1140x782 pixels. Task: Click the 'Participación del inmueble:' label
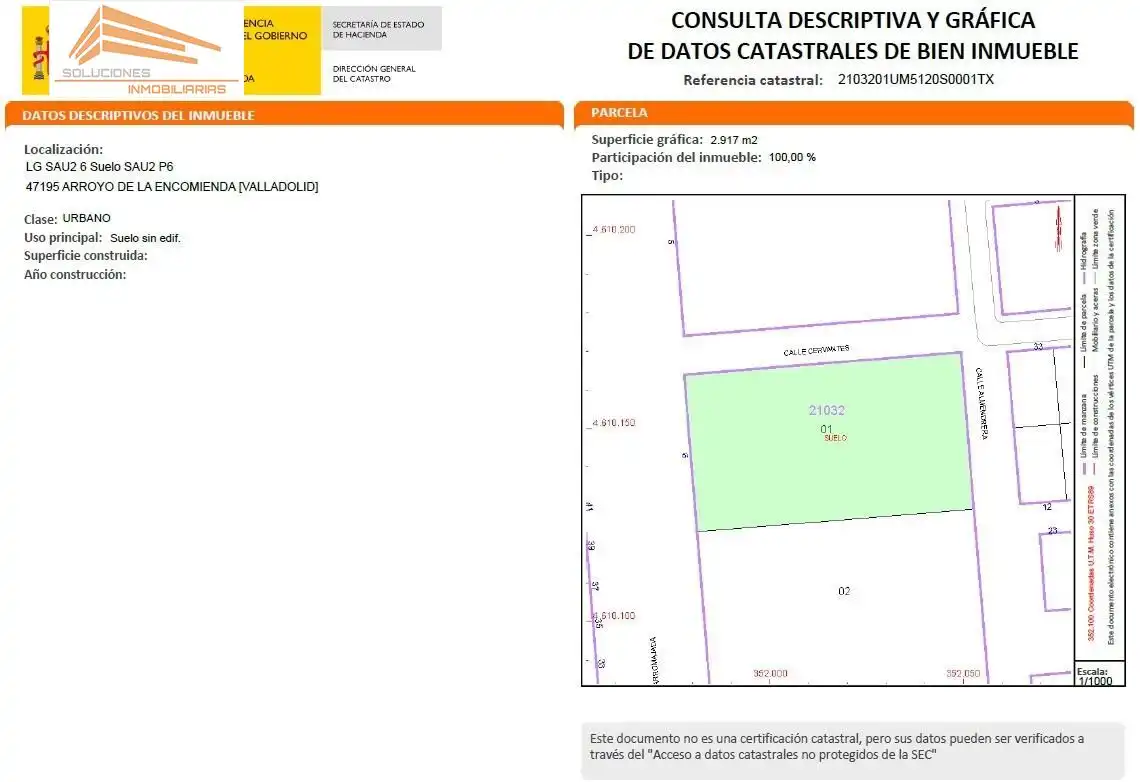[676, 158]
